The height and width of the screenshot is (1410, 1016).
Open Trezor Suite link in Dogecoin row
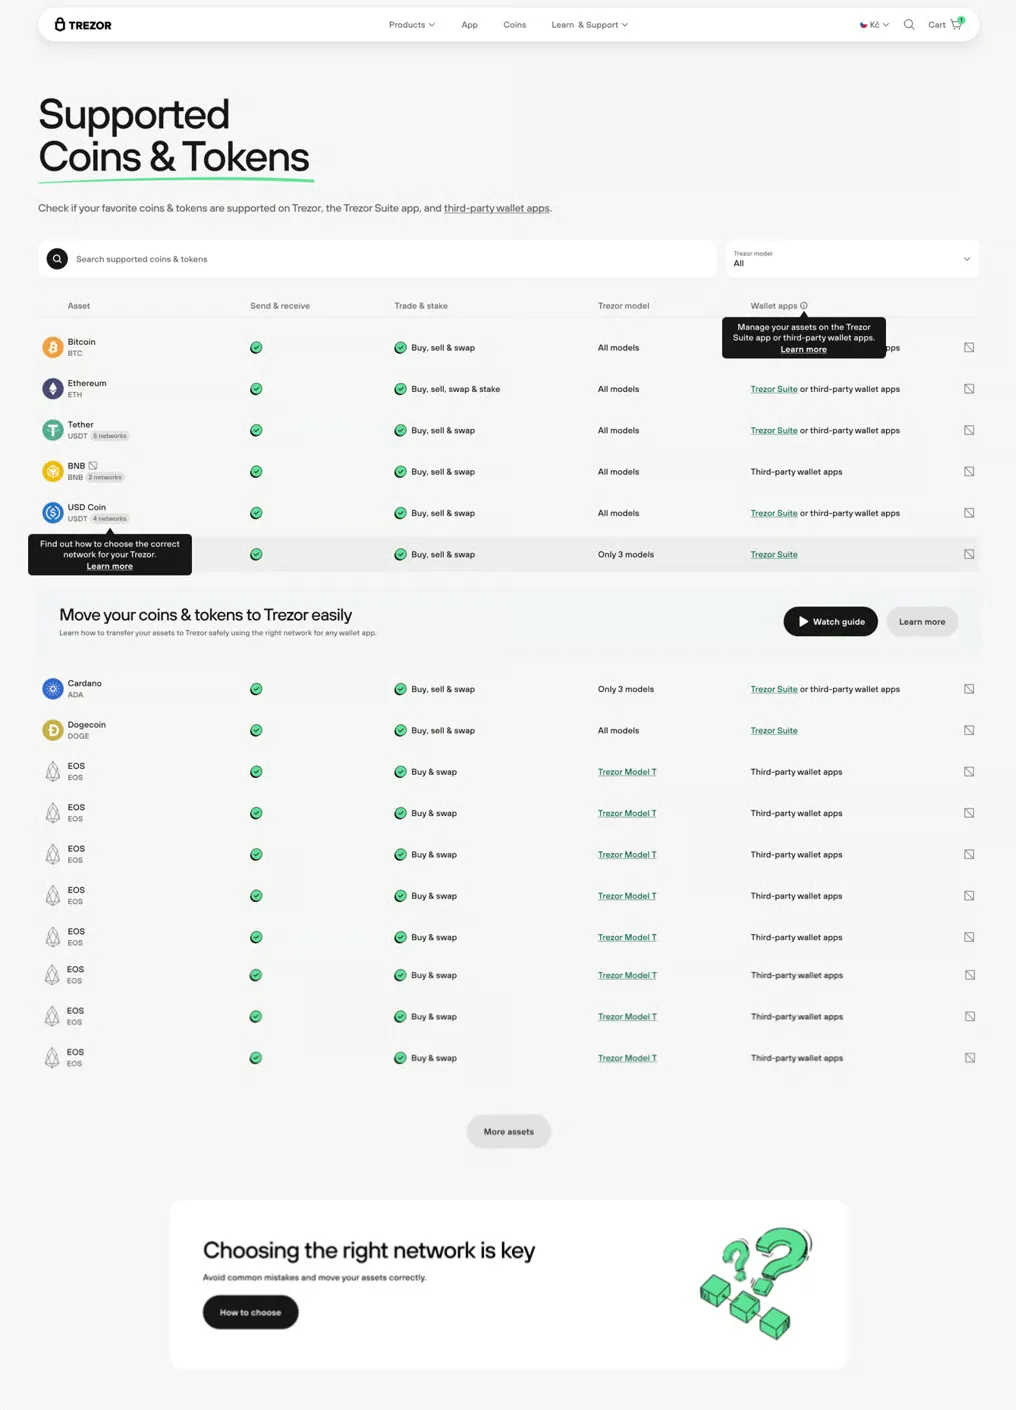click(x=774, y=731)
